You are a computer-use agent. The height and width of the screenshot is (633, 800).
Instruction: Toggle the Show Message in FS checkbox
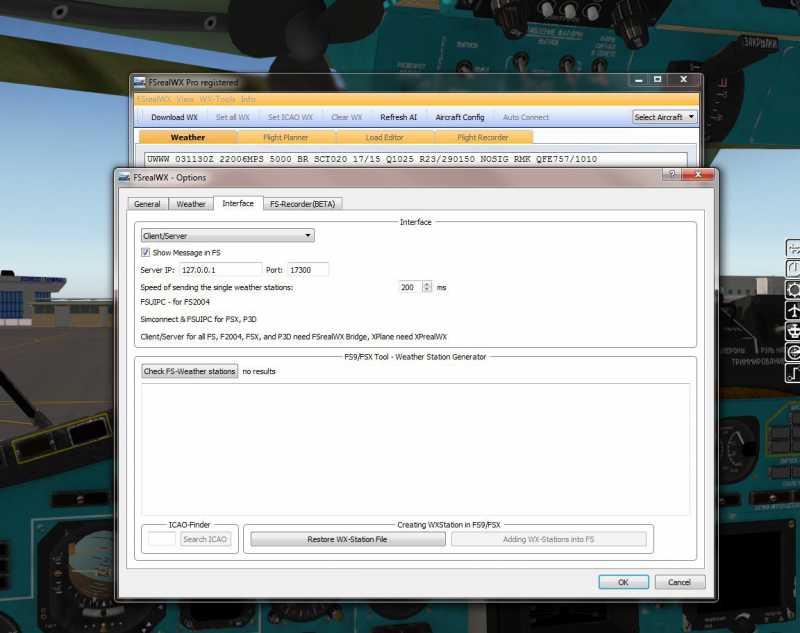tap(145, 252)
